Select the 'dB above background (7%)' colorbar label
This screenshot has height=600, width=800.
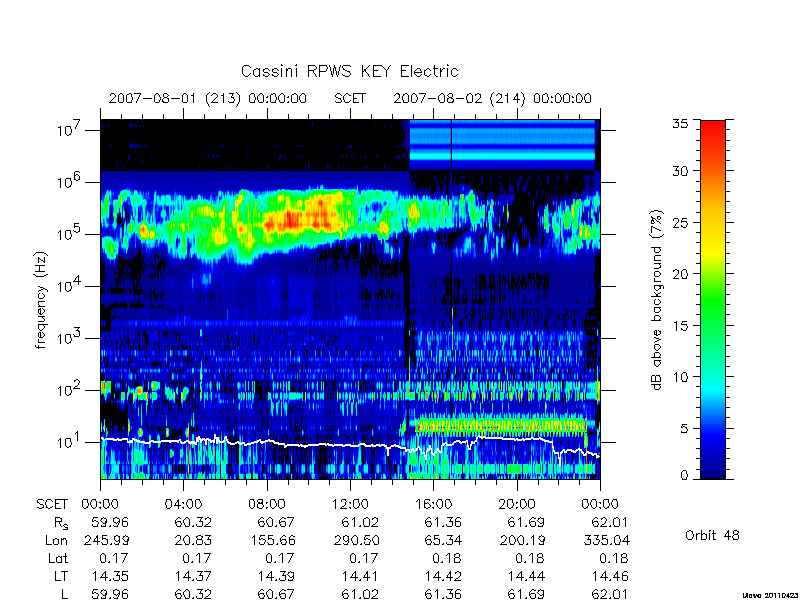(x=657, y=300)
